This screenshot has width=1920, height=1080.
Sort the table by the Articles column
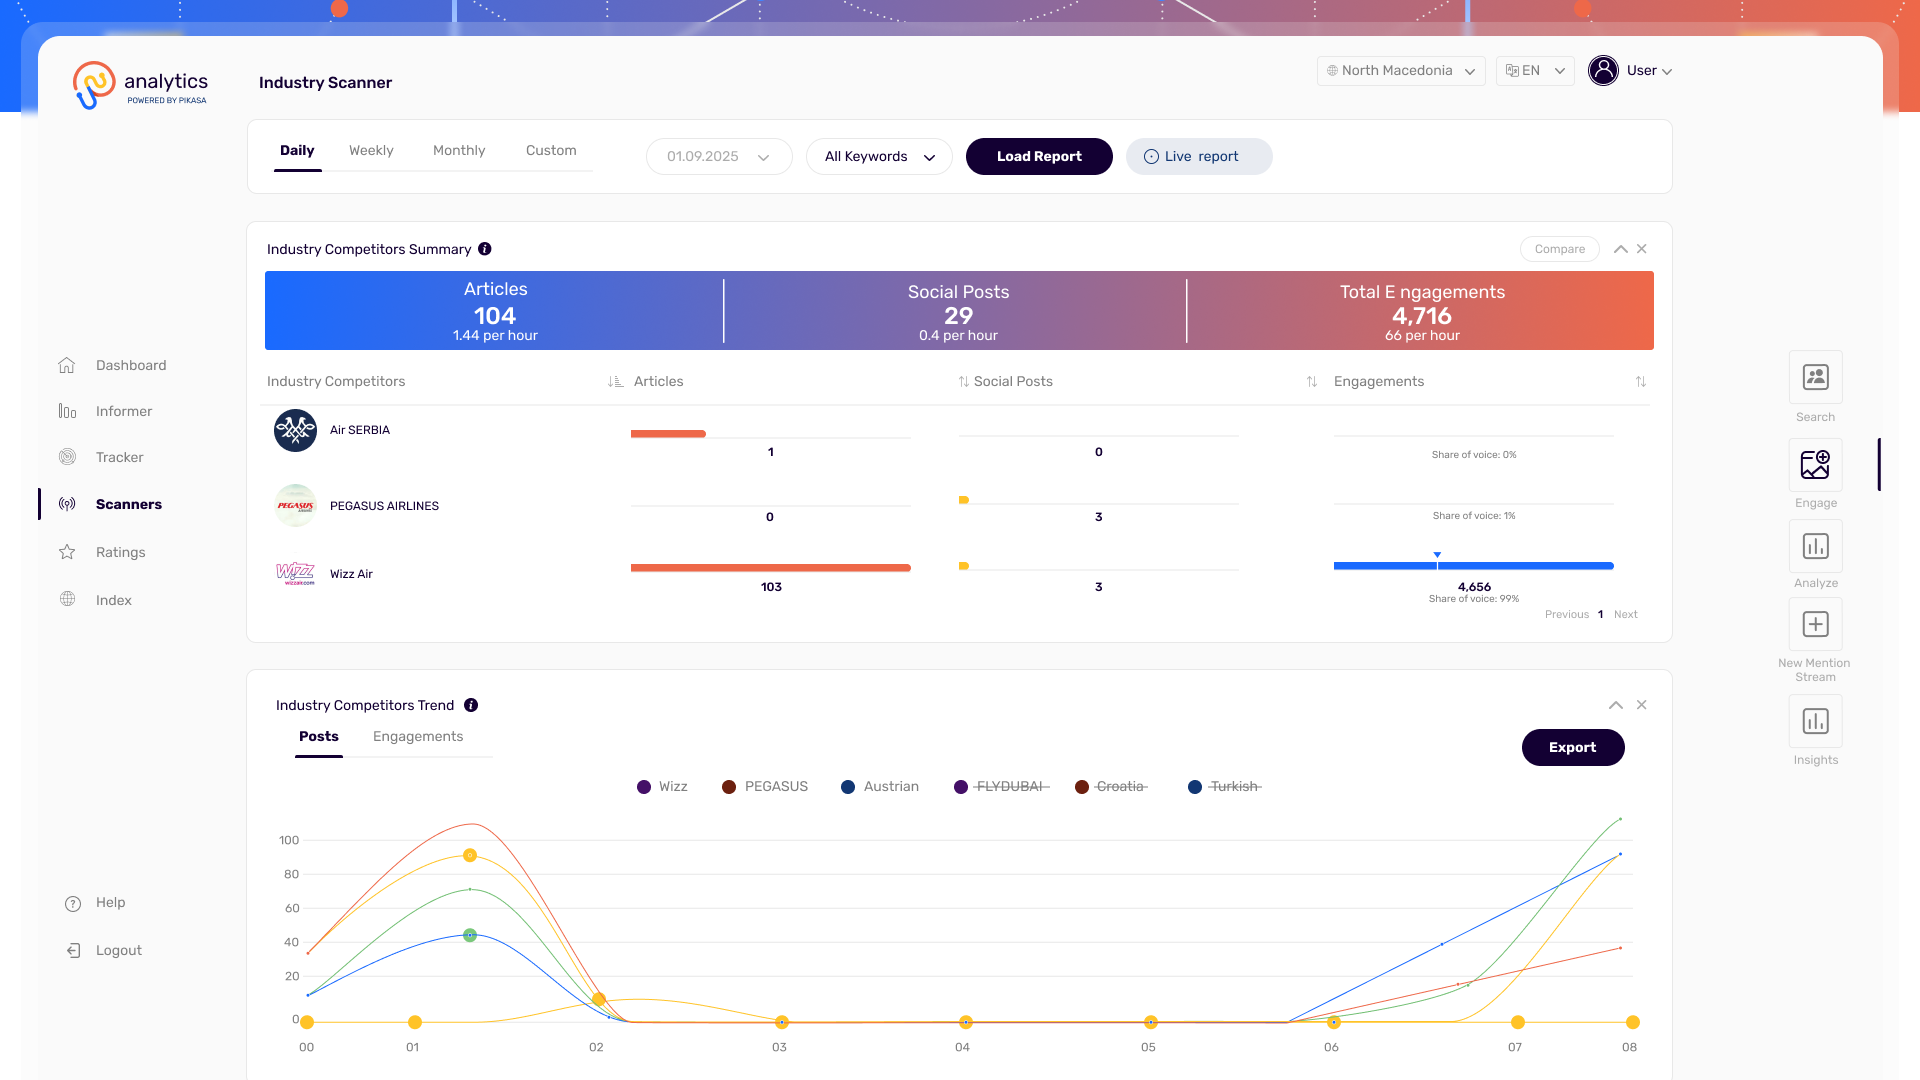click(x=614, y=381)
